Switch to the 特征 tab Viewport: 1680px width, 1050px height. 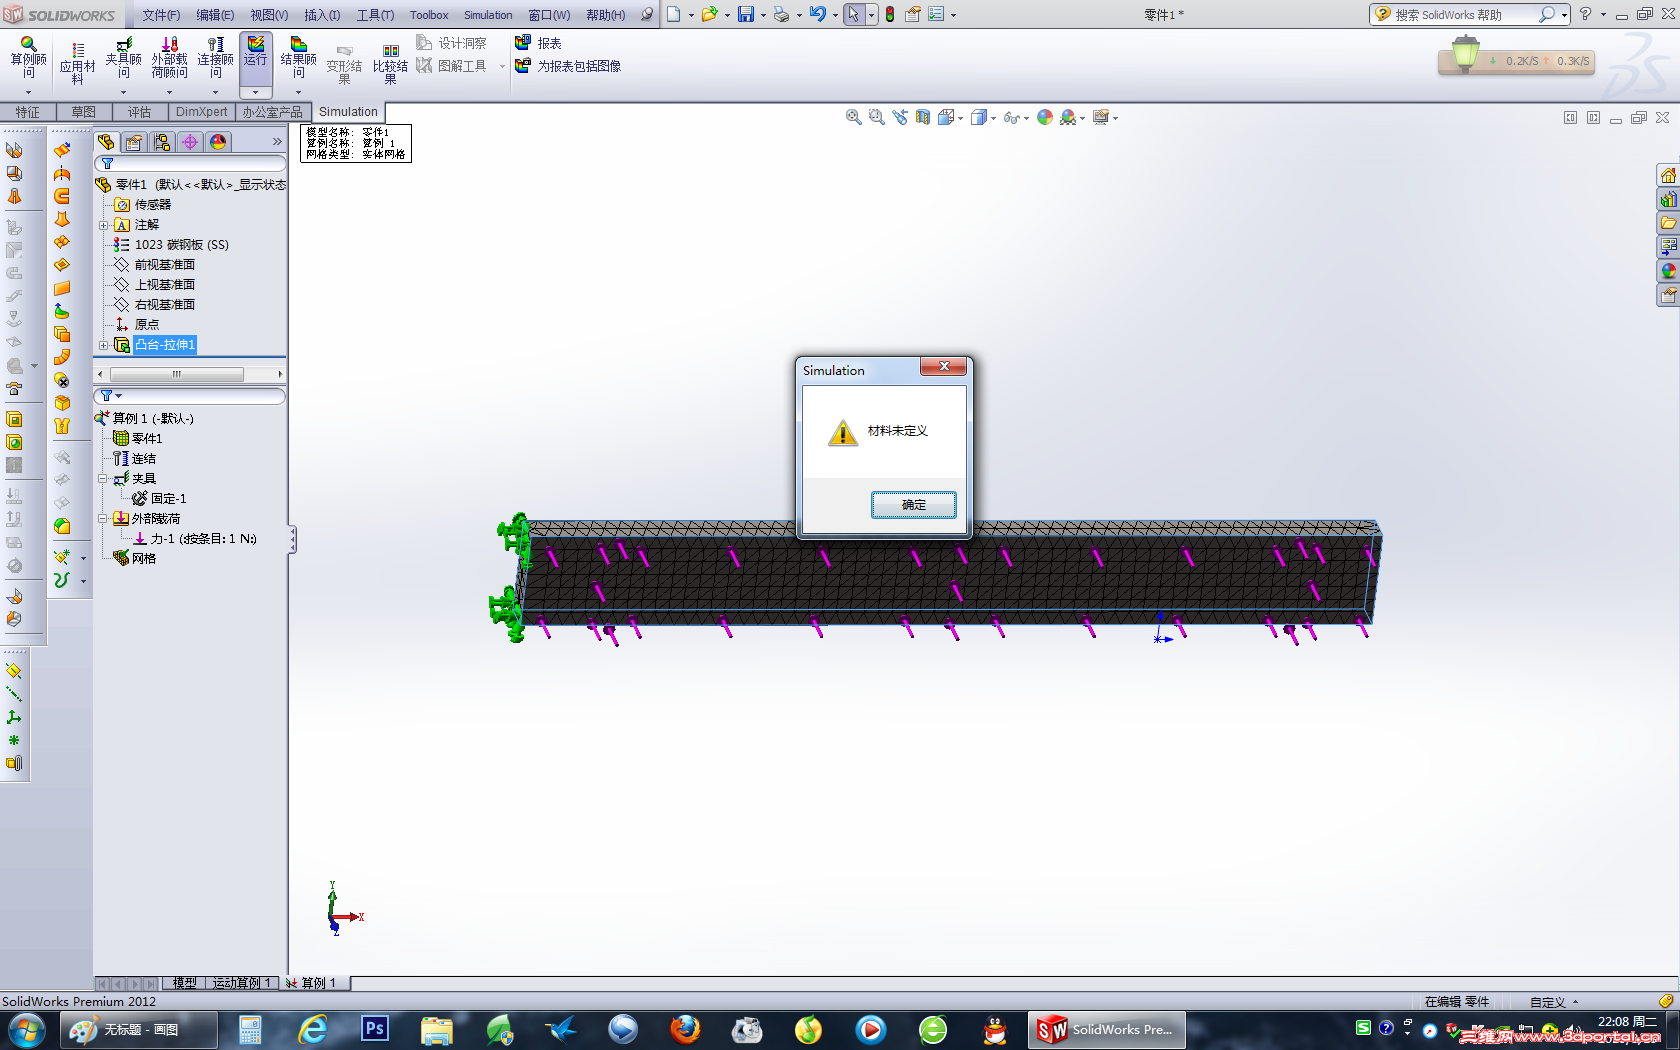(x=28, y=112)
